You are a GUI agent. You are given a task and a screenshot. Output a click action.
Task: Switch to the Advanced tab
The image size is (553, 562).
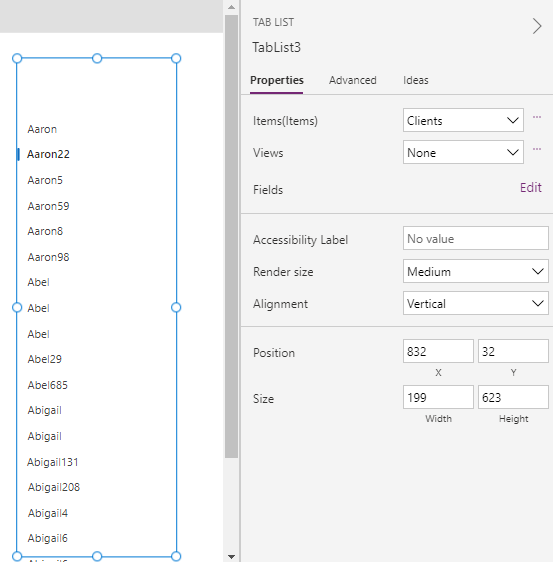pyautogui.click(x=353, y=80)
